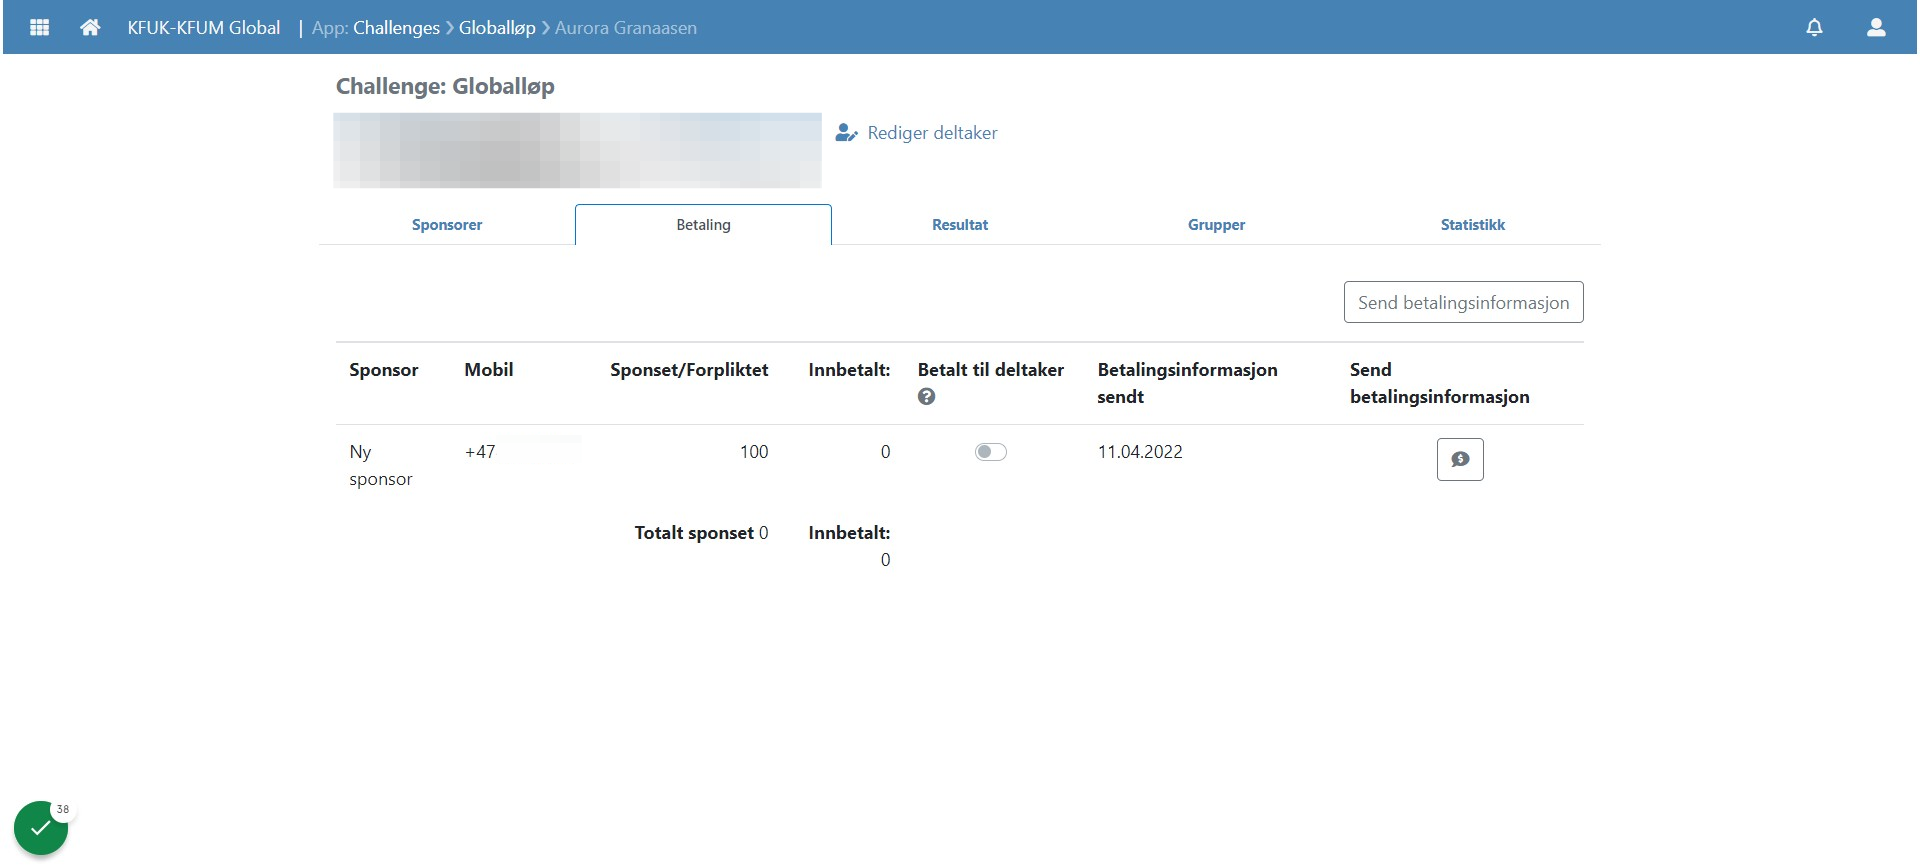Click Aurora Granaasen breadcrumb
Image resolution: width=1920 pixels, height=866 pixels.
point(626,28)
